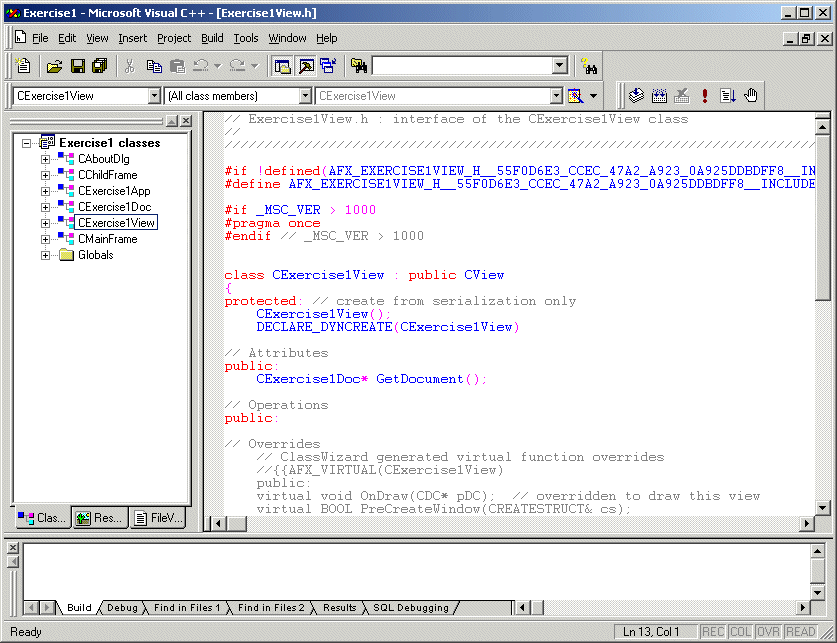
Task: Copy the selection to clipboard
Action: tap(155, 65)
